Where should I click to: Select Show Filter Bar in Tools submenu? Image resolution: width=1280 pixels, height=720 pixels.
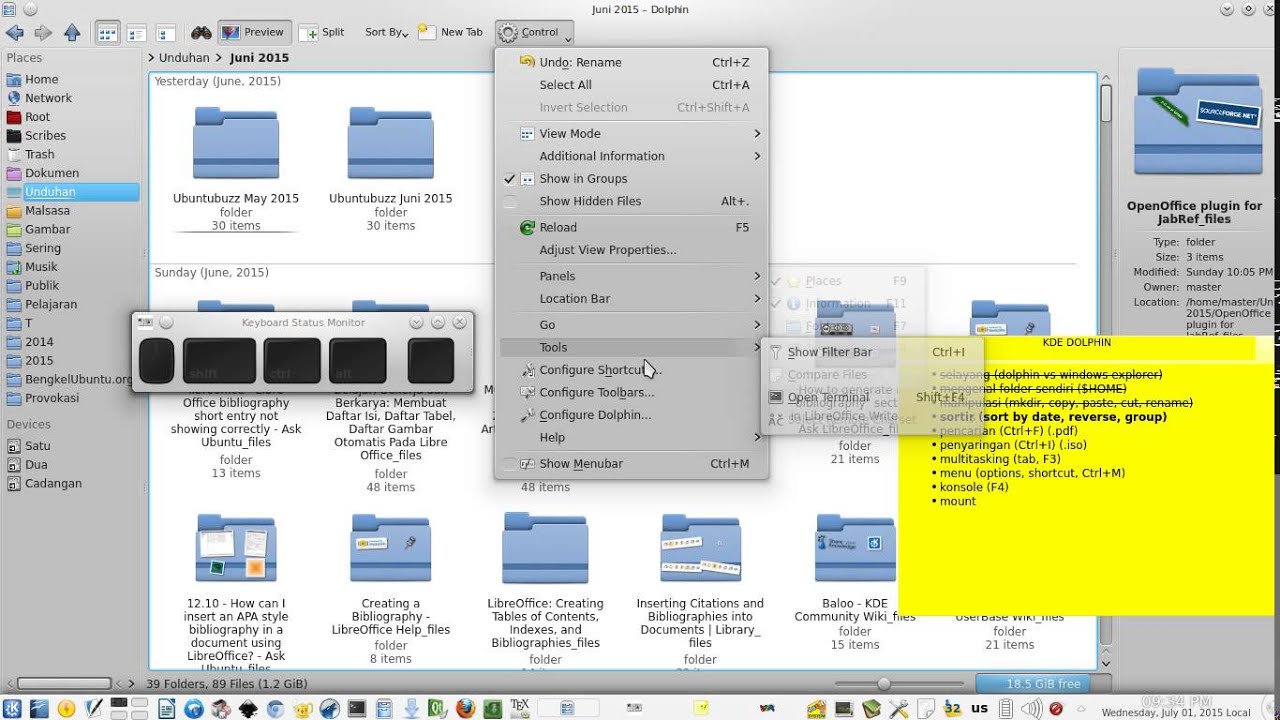[x=873, y=352]
